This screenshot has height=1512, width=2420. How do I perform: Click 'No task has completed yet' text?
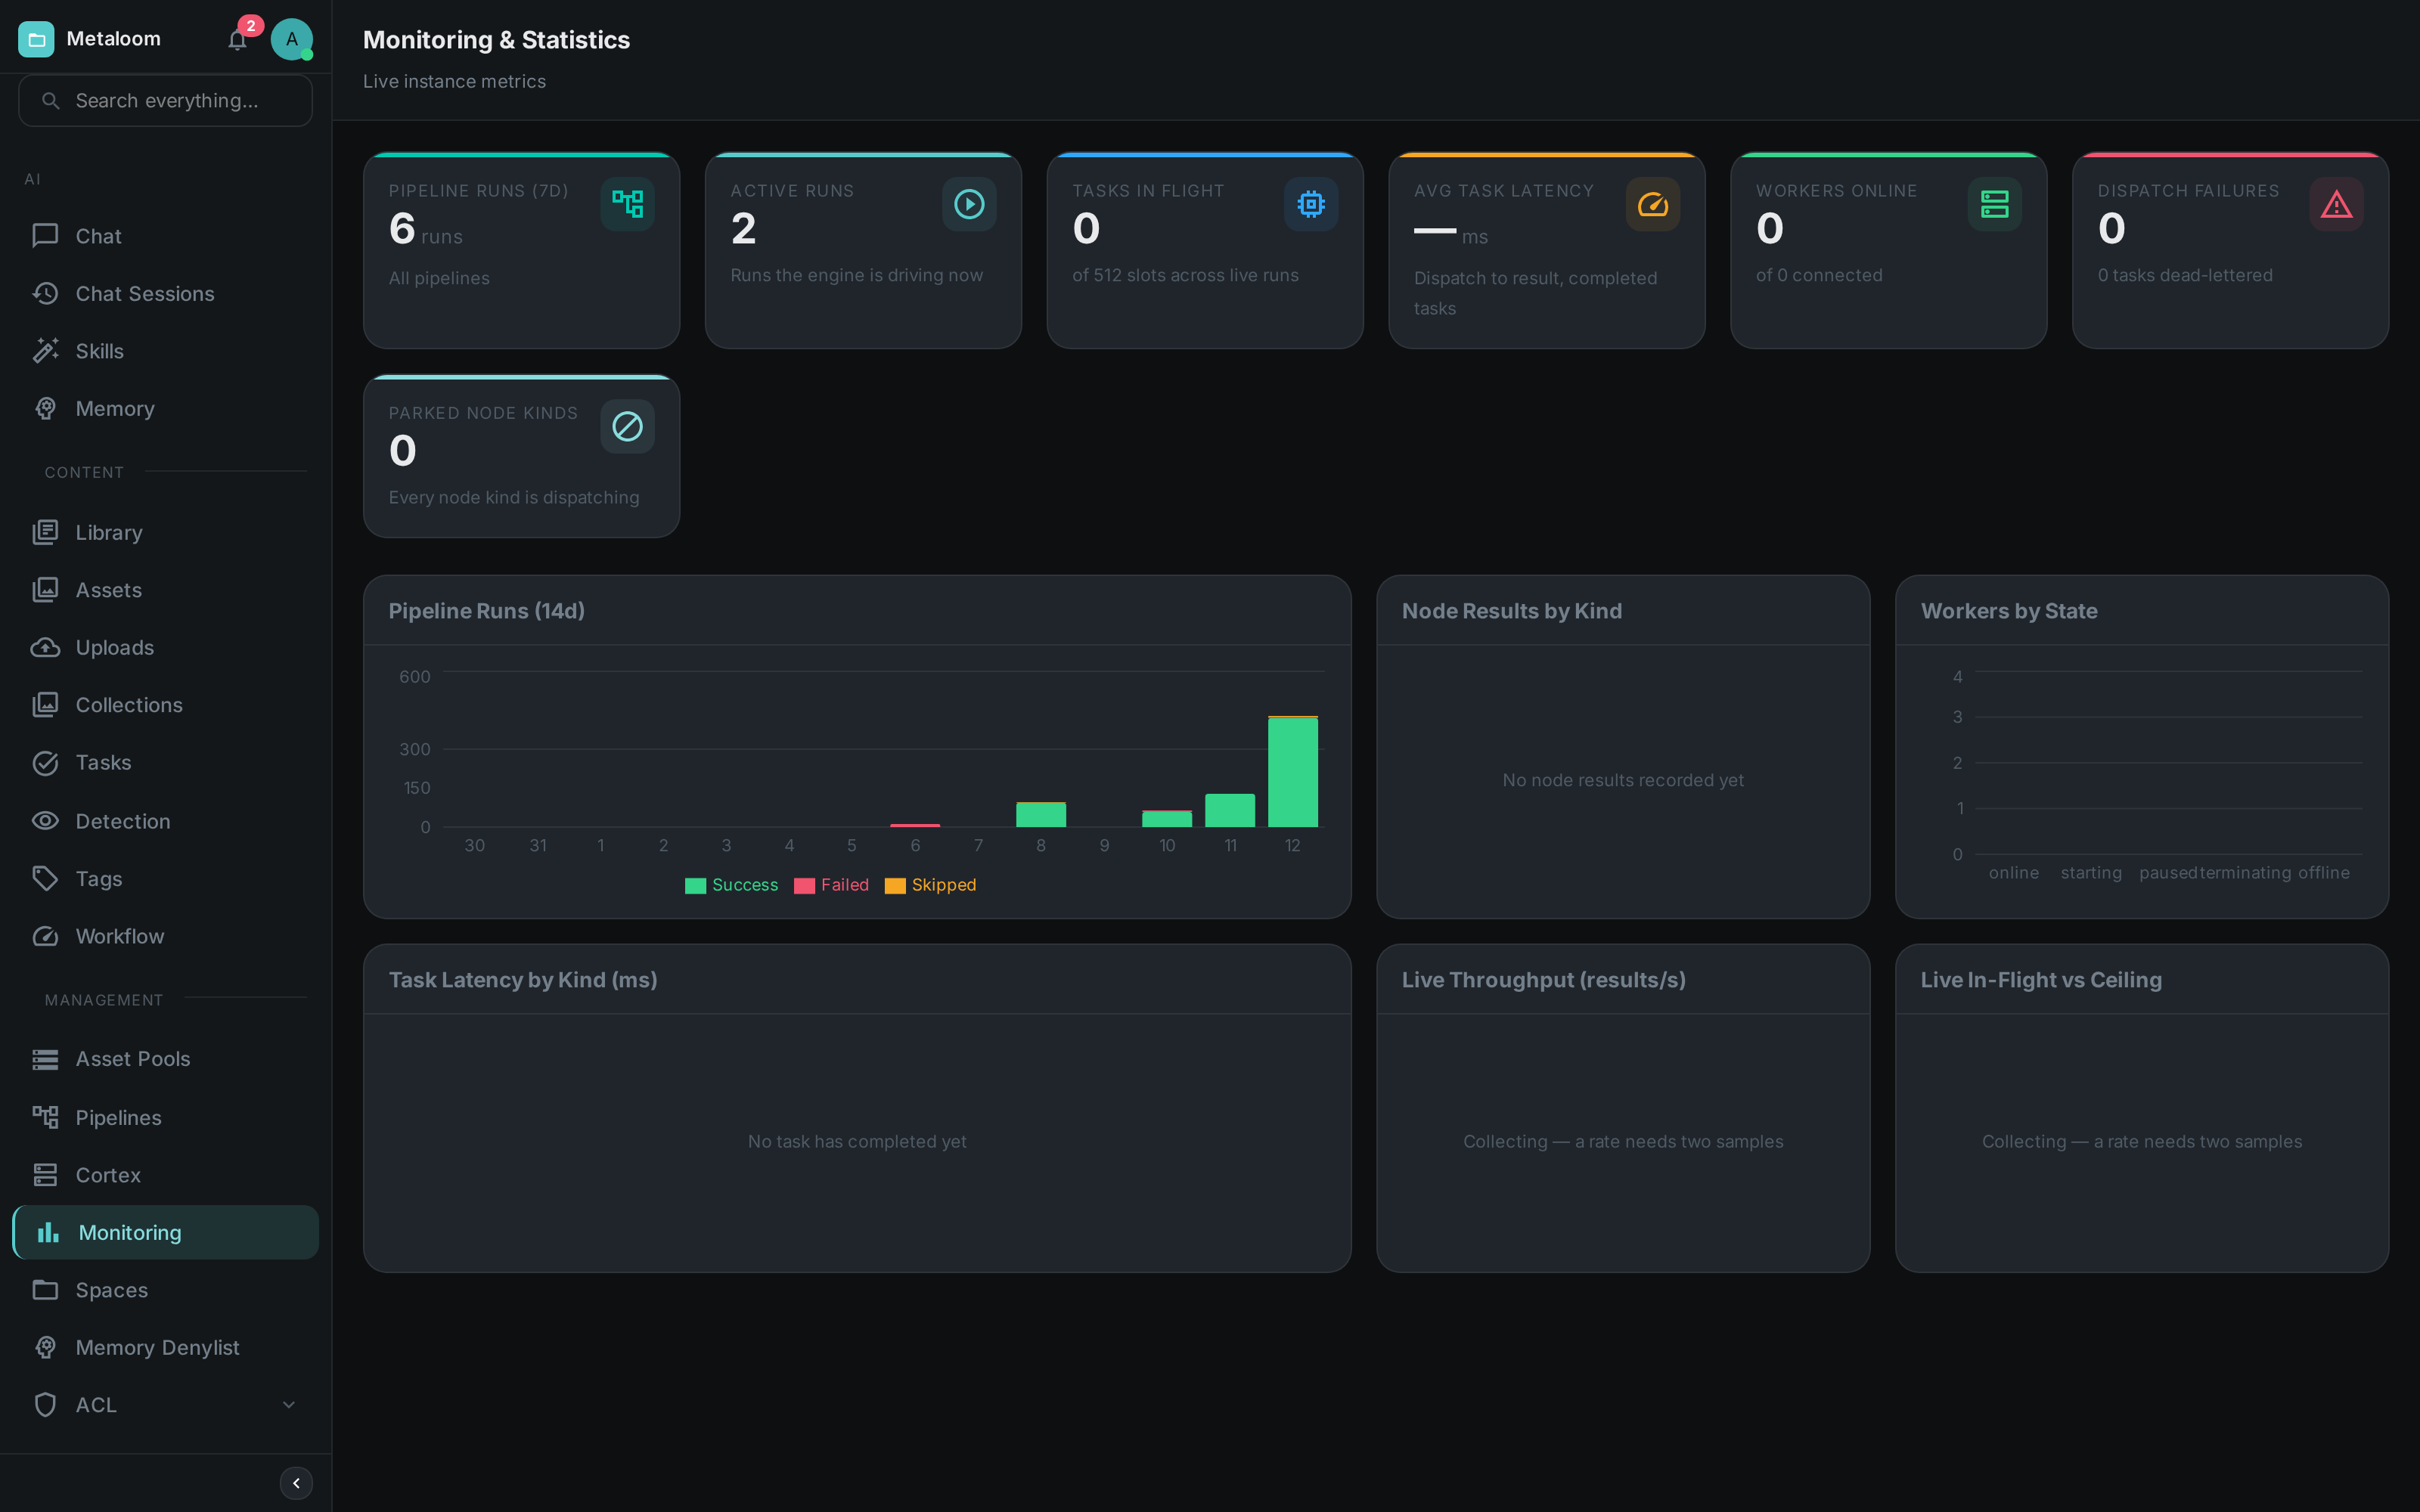857,1141
